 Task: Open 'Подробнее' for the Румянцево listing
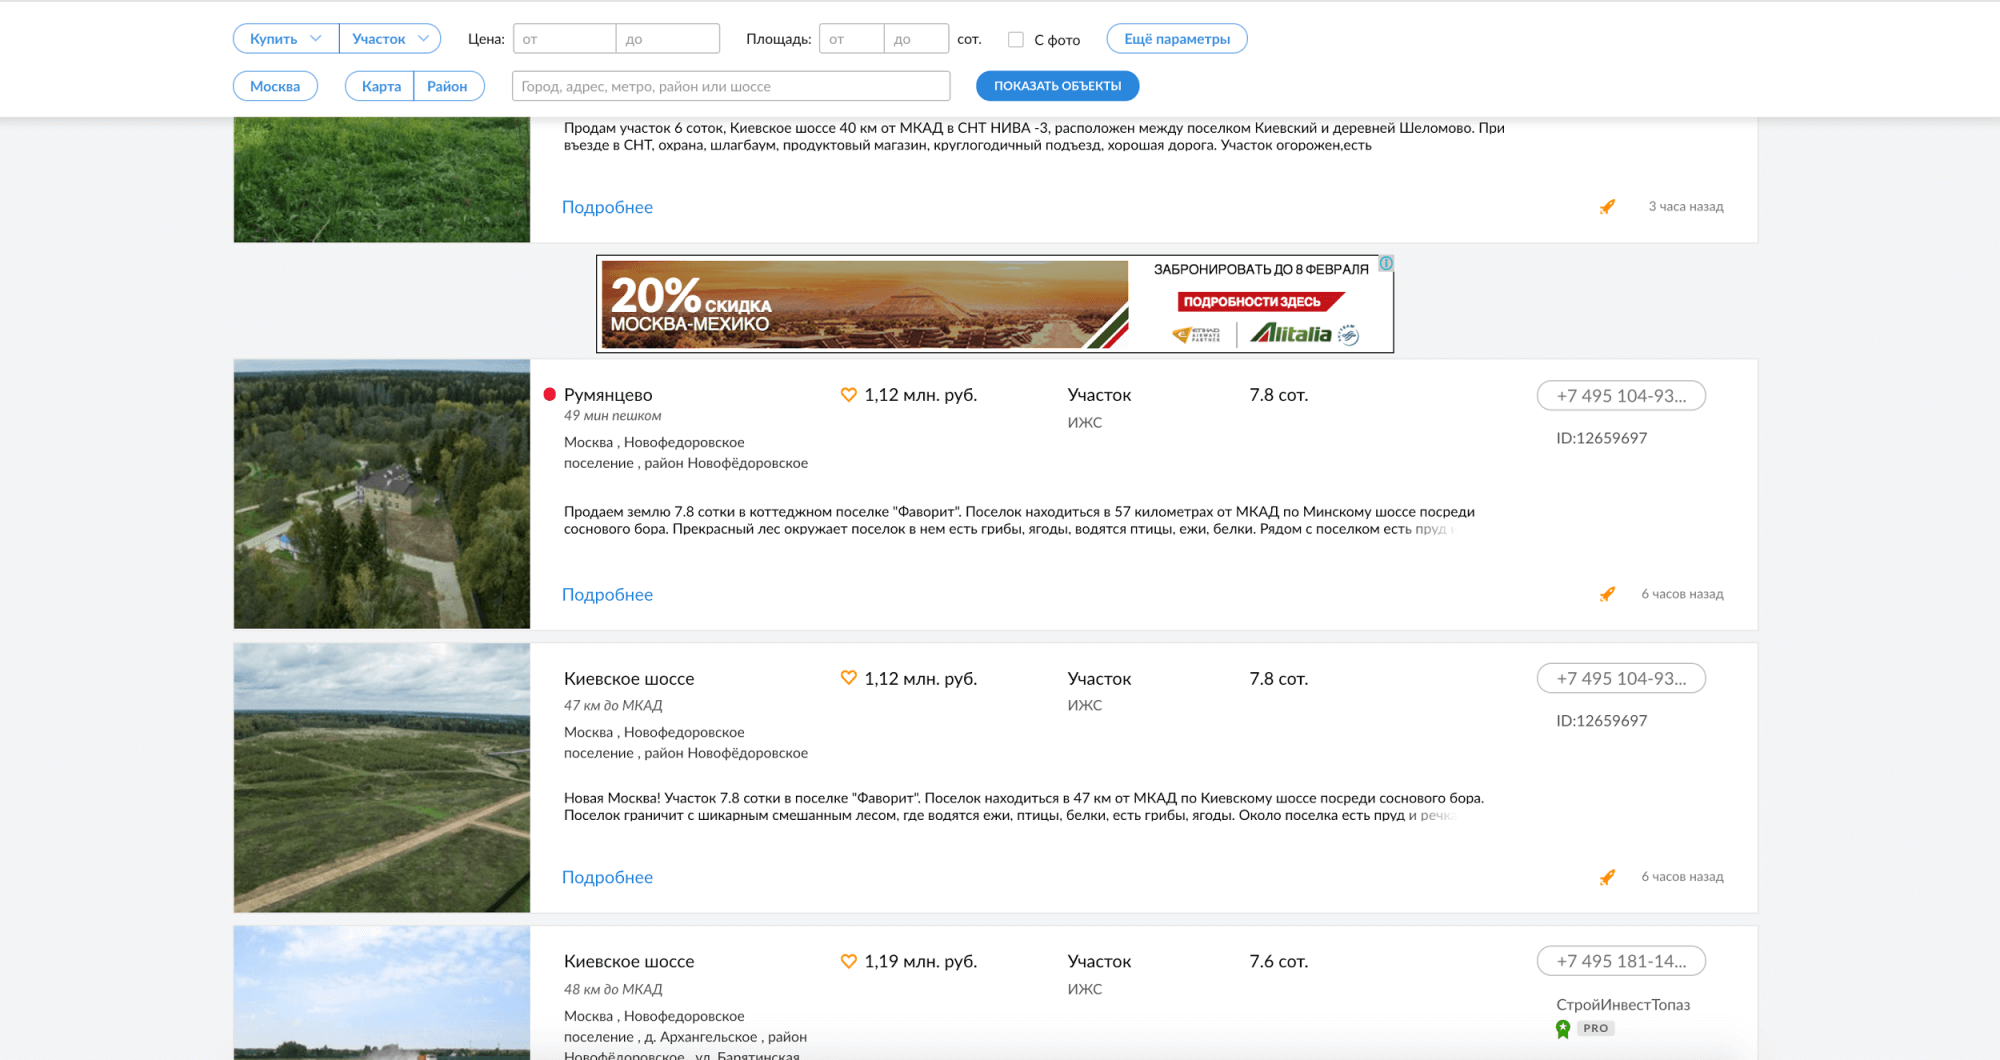point(607,594)
